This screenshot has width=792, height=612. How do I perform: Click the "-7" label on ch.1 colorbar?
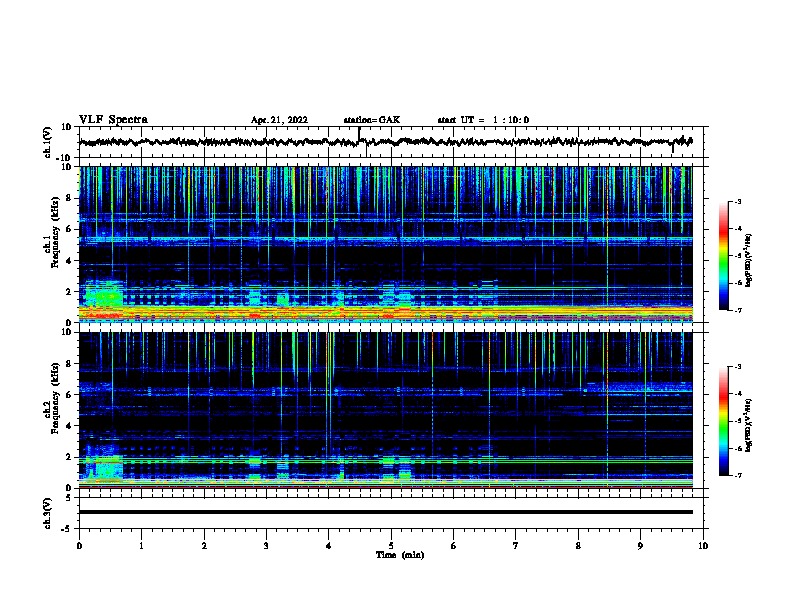[x=737, y=310]
